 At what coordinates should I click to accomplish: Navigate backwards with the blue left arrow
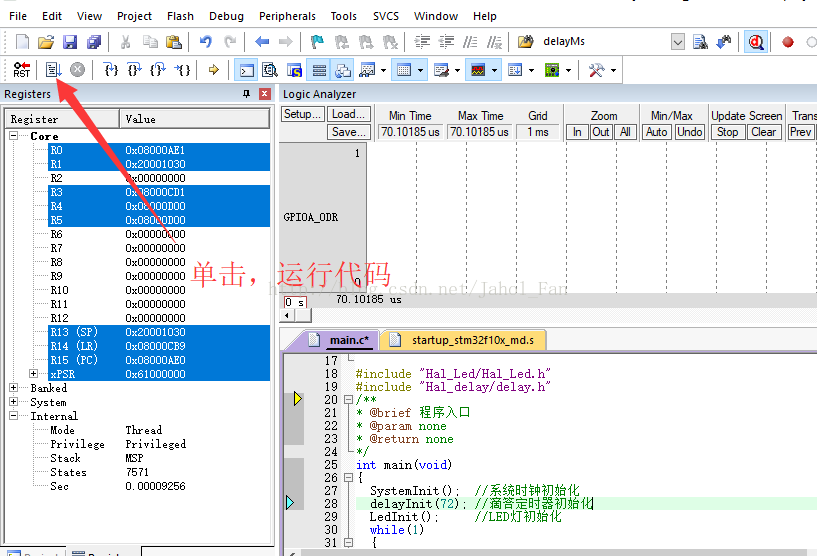point(262,42)
